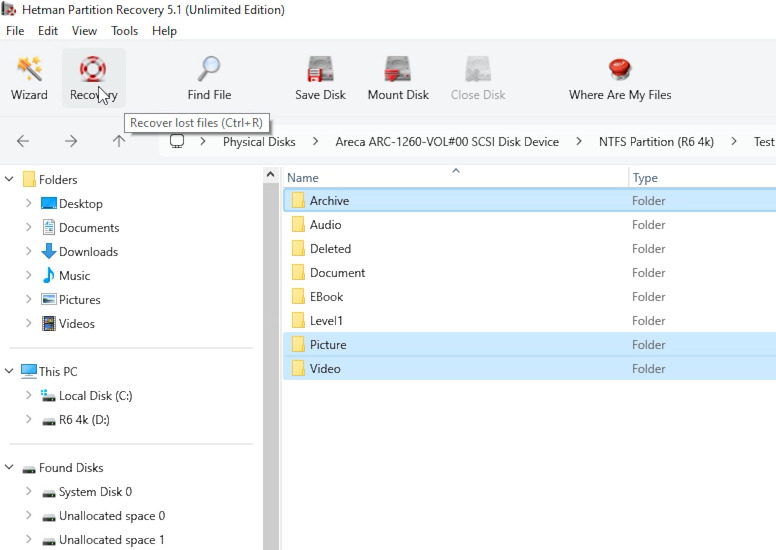Open the File menu
Image resolution: width=776 pixels, height=550 pixels.
[x=15, y=31]
